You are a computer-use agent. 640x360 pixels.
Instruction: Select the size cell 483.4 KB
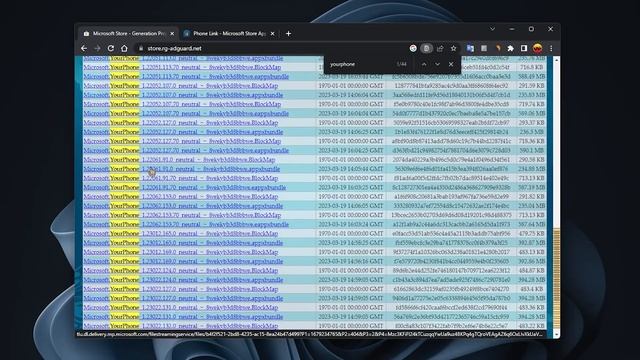click(531, 289)
